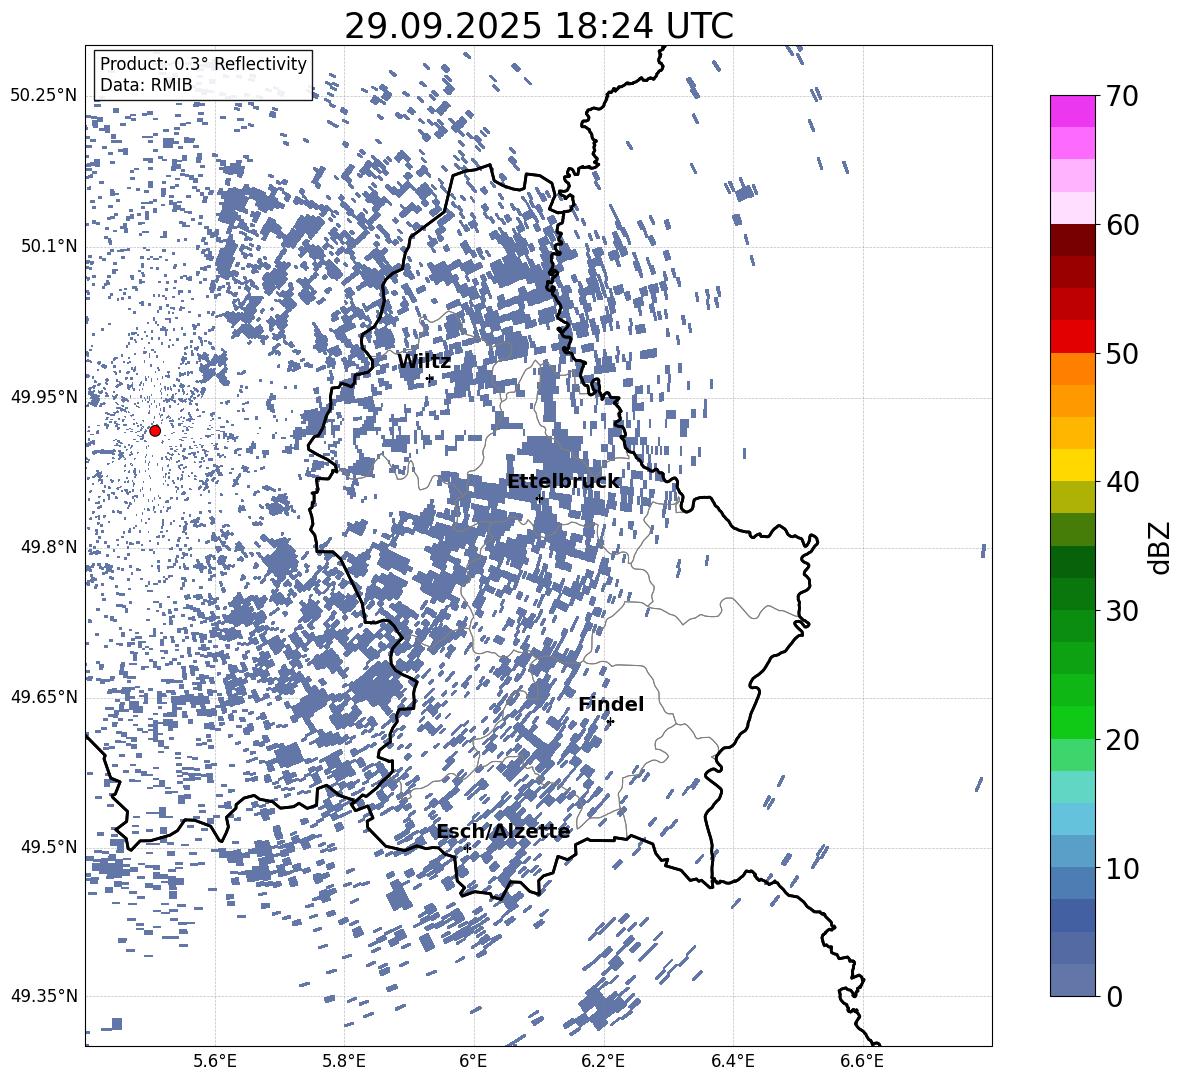This screenshot has height=1081, width=1184.
Task: Click the colorbar 50 tick label
Action: 1122,353
